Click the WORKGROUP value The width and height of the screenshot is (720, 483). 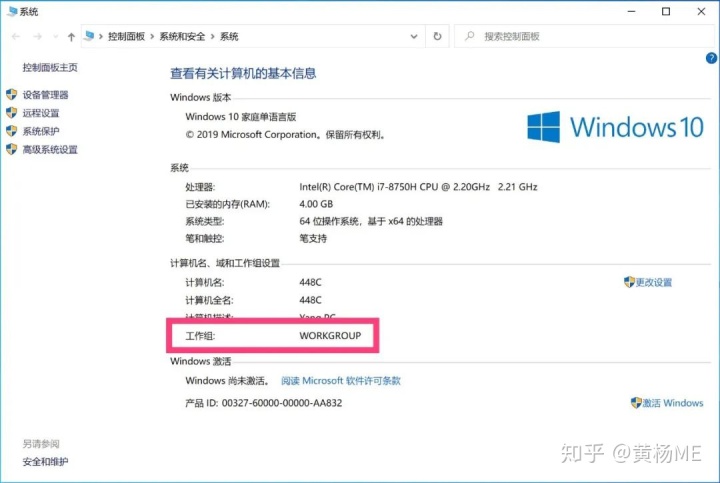point(330,336)
